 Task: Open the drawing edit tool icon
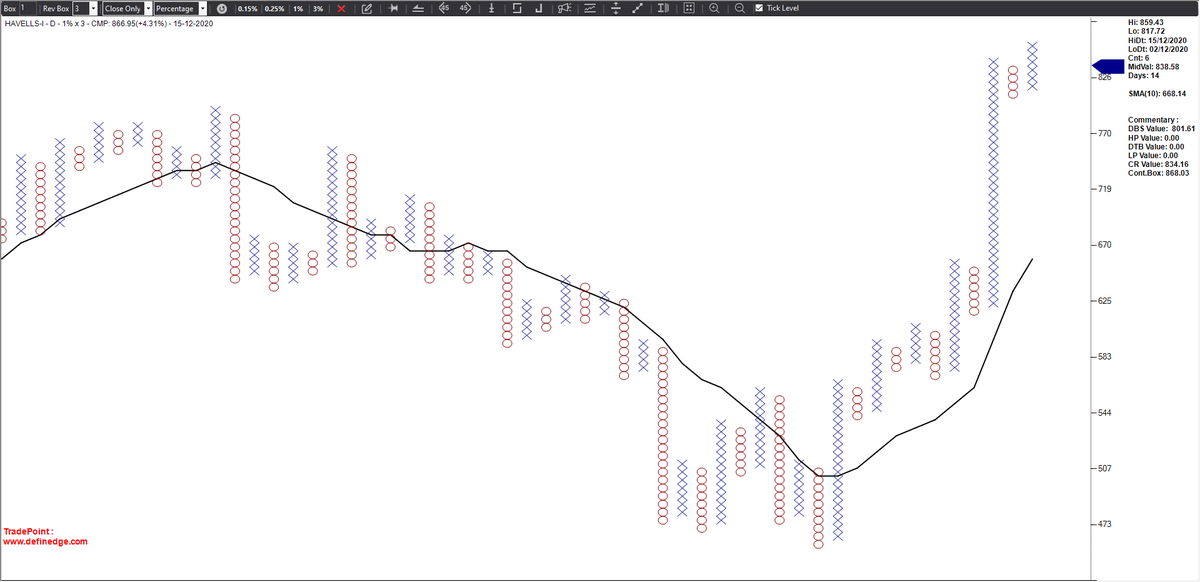pos(367,8)
